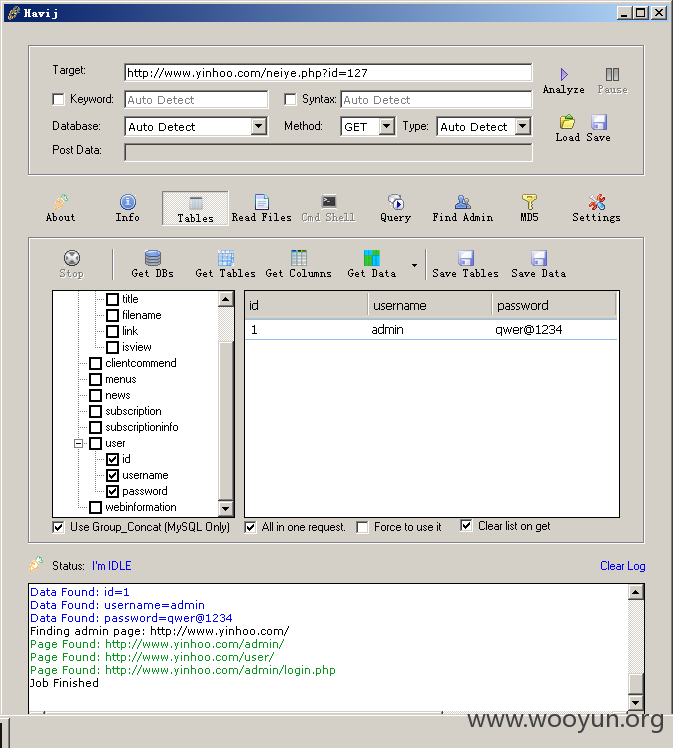Screen dimensions: 673x748
Task: Open the Query tool
Action: [395, 208]
